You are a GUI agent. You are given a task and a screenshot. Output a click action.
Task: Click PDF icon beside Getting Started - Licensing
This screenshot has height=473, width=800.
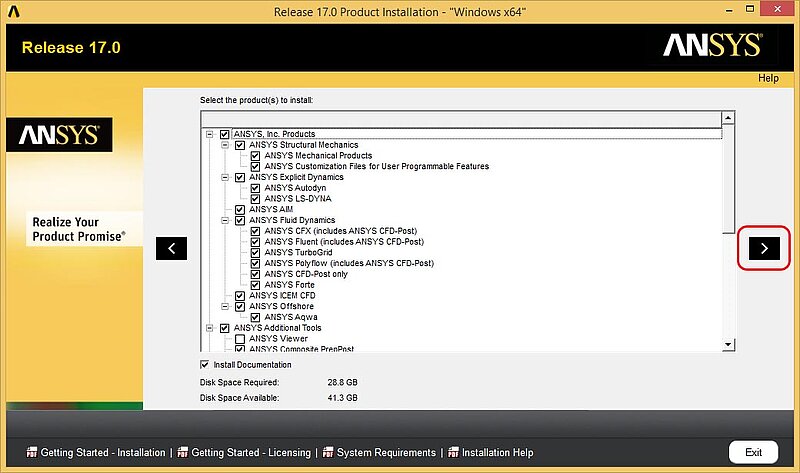[182, 452]
